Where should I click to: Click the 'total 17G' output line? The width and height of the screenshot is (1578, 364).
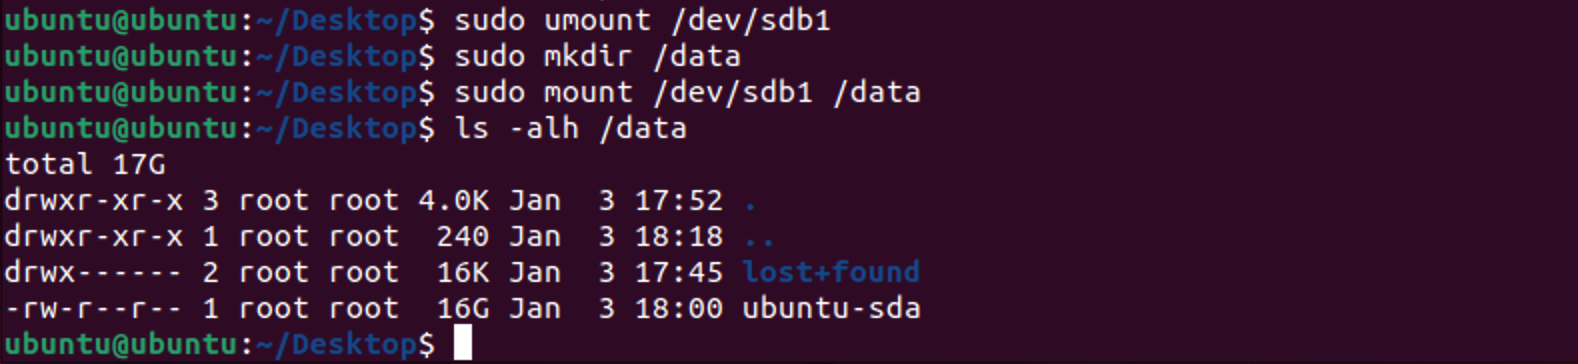tap(85, 164)
